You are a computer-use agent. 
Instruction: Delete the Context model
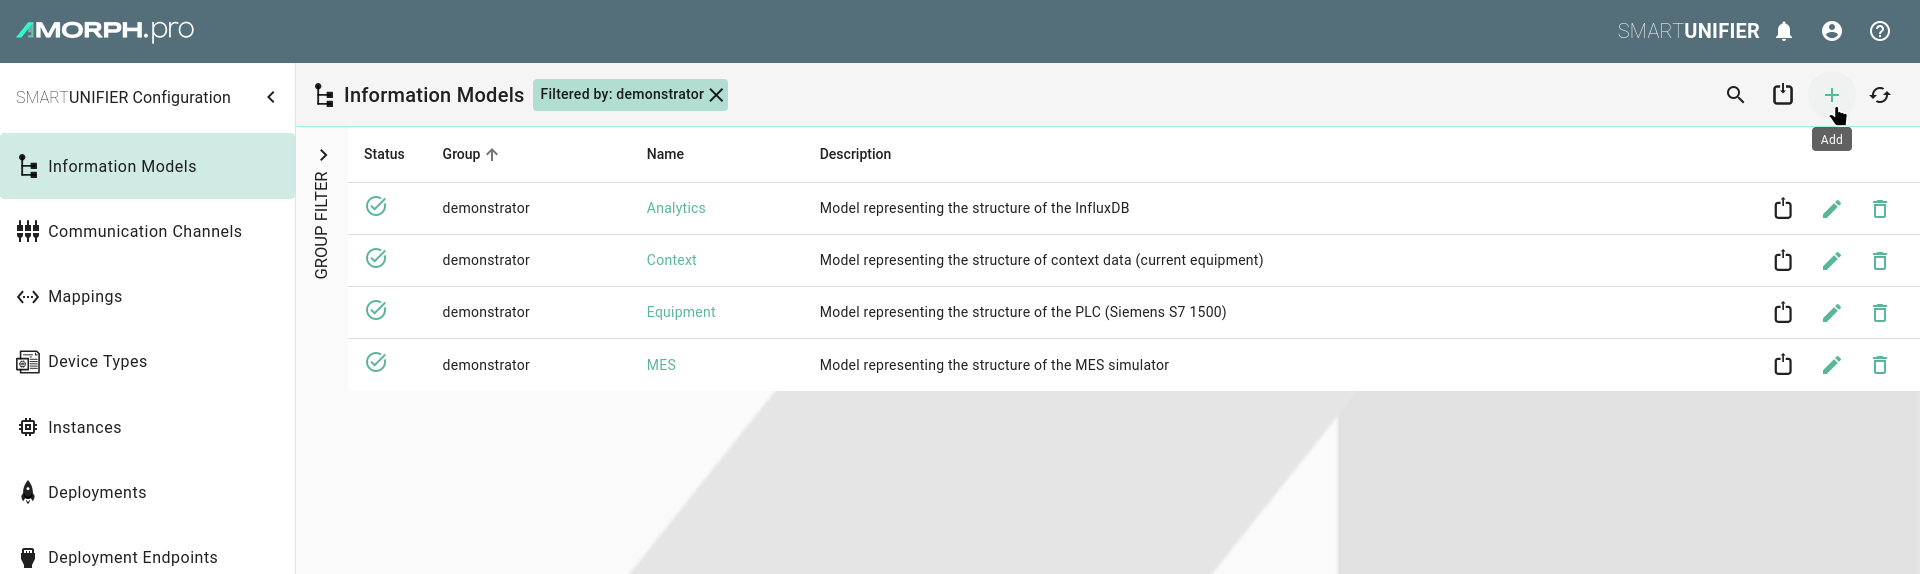pos(1880,260)
